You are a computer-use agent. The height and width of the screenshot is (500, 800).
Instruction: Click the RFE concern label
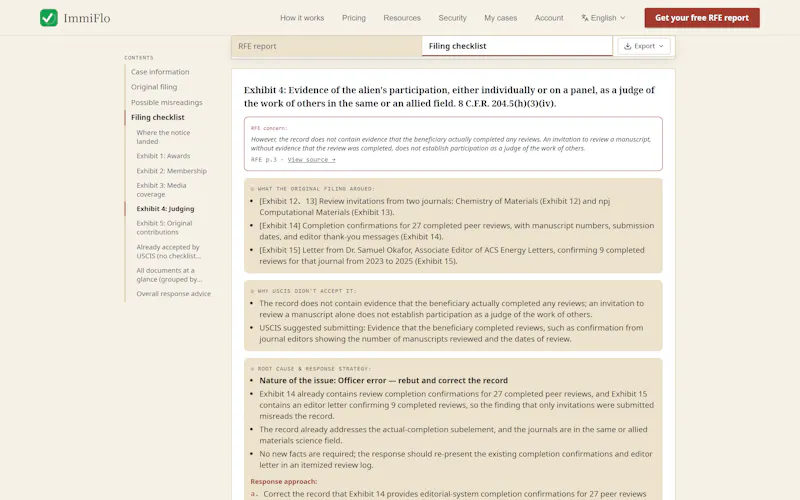tap(269, 128)
